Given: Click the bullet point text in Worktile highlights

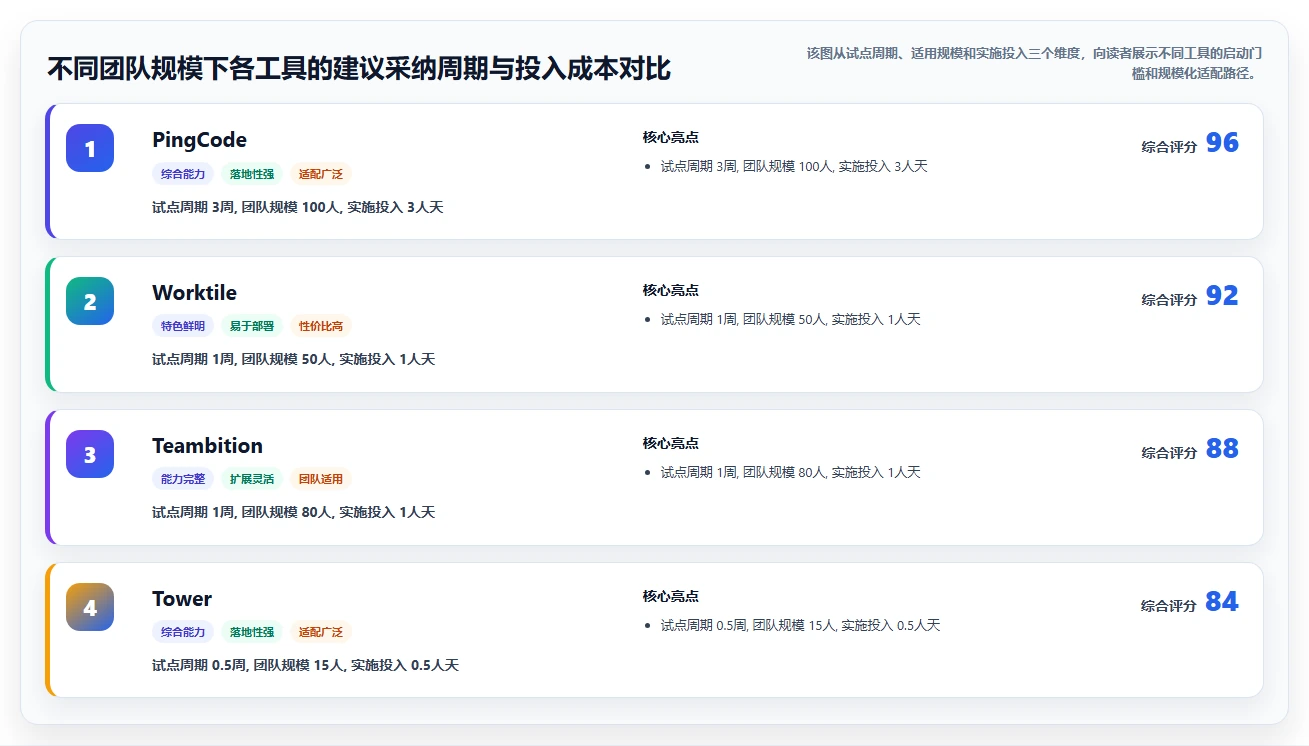Looking at the screenshot, I should click(790, 319).
